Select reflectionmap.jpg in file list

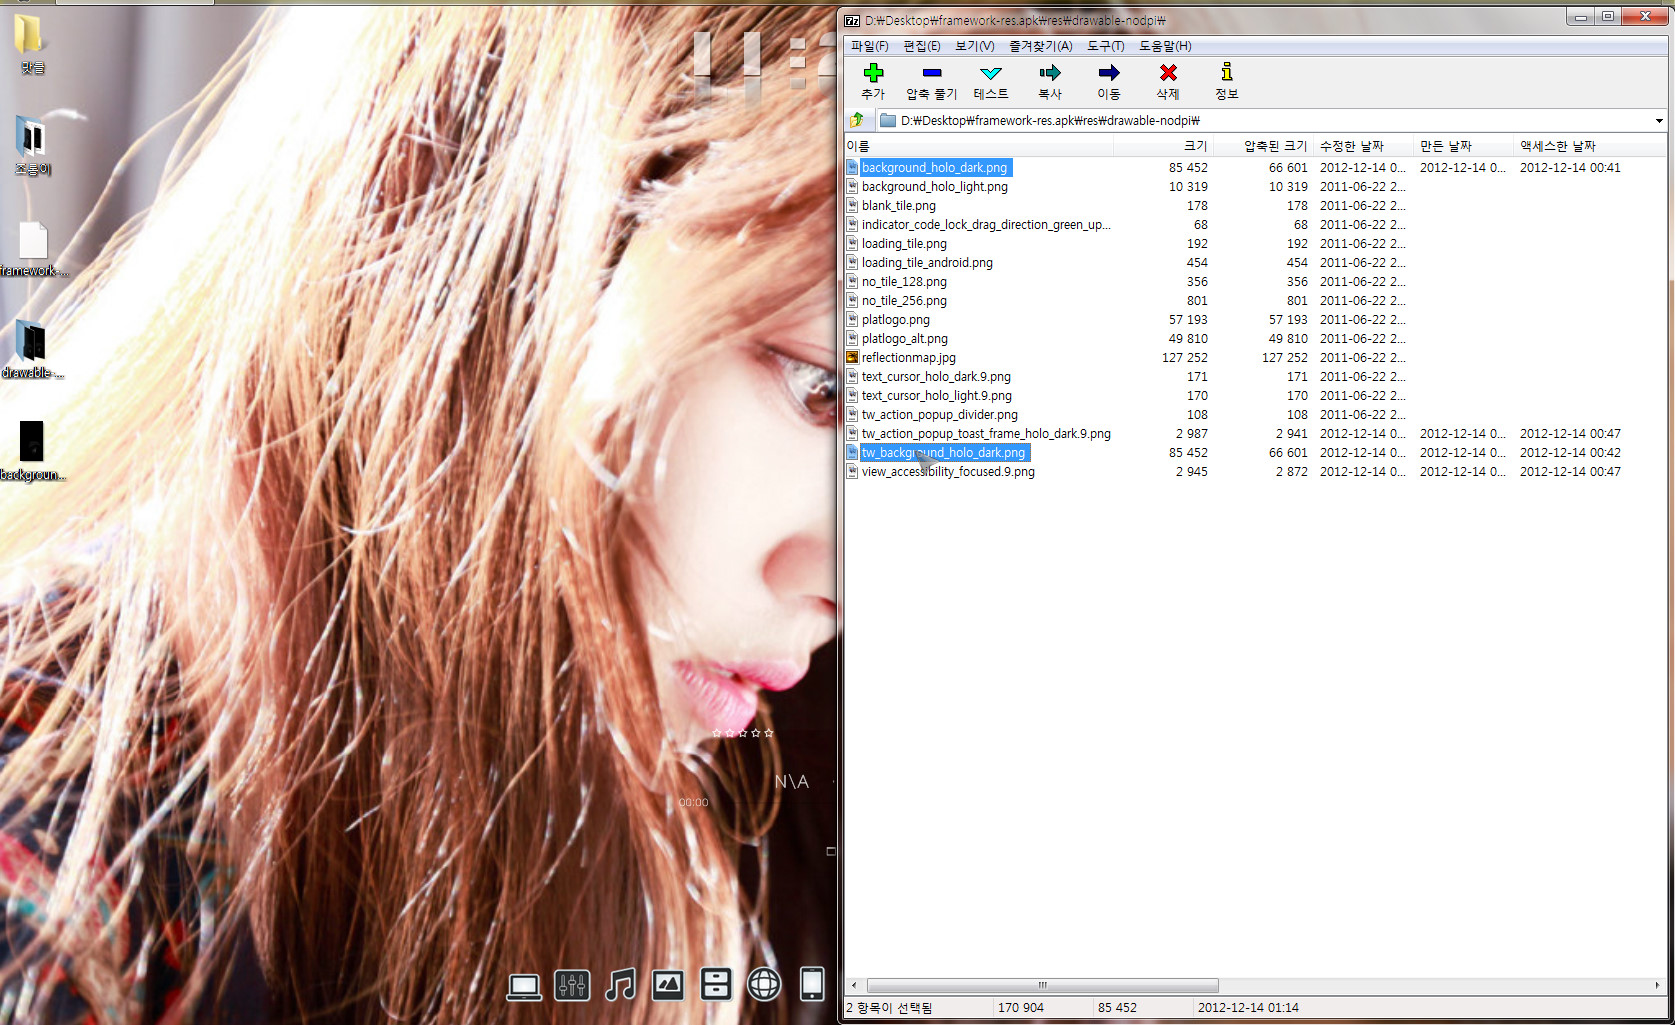click(x=908, y=358)
